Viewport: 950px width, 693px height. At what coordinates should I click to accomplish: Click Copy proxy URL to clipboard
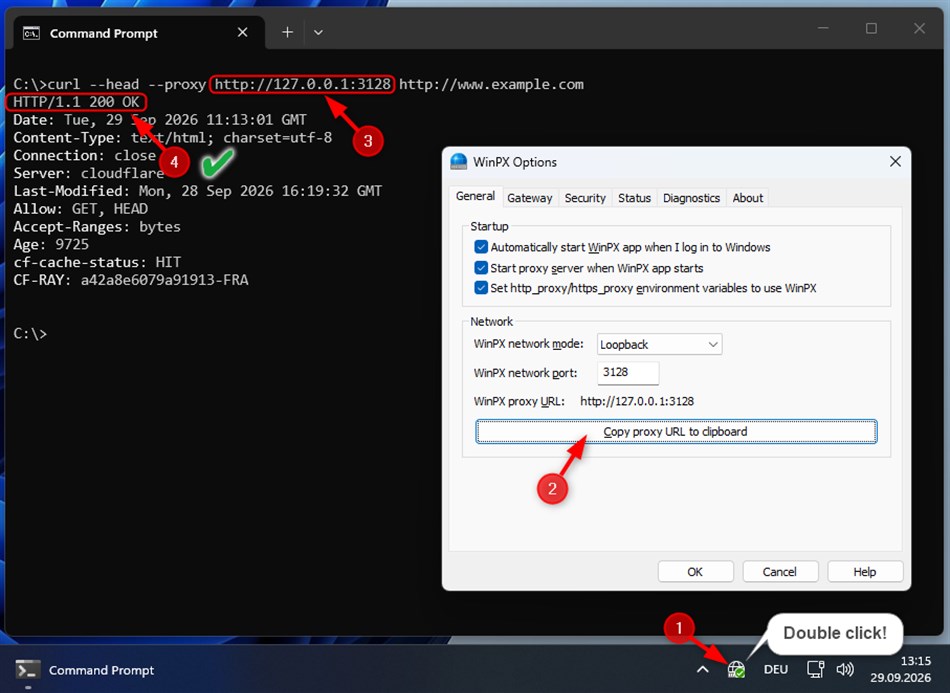coord(676,431)
